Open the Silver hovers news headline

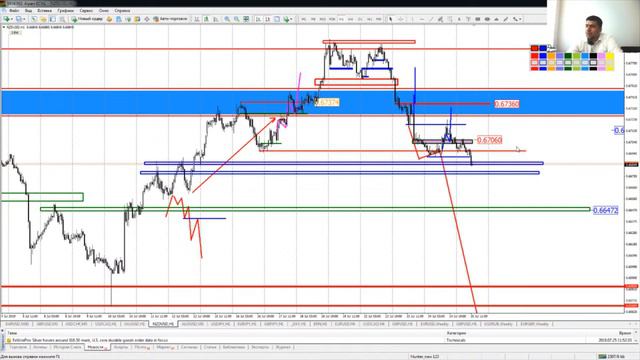pos(90,340)
